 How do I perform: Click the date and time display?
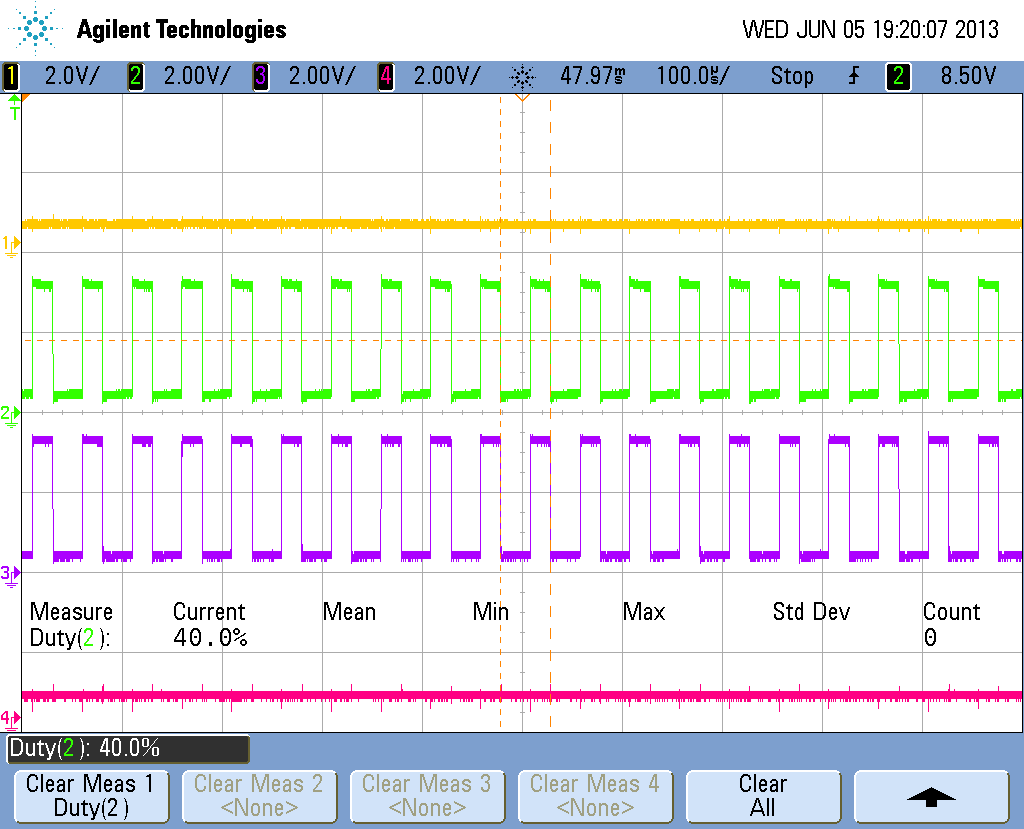click(x=870, y=29)
